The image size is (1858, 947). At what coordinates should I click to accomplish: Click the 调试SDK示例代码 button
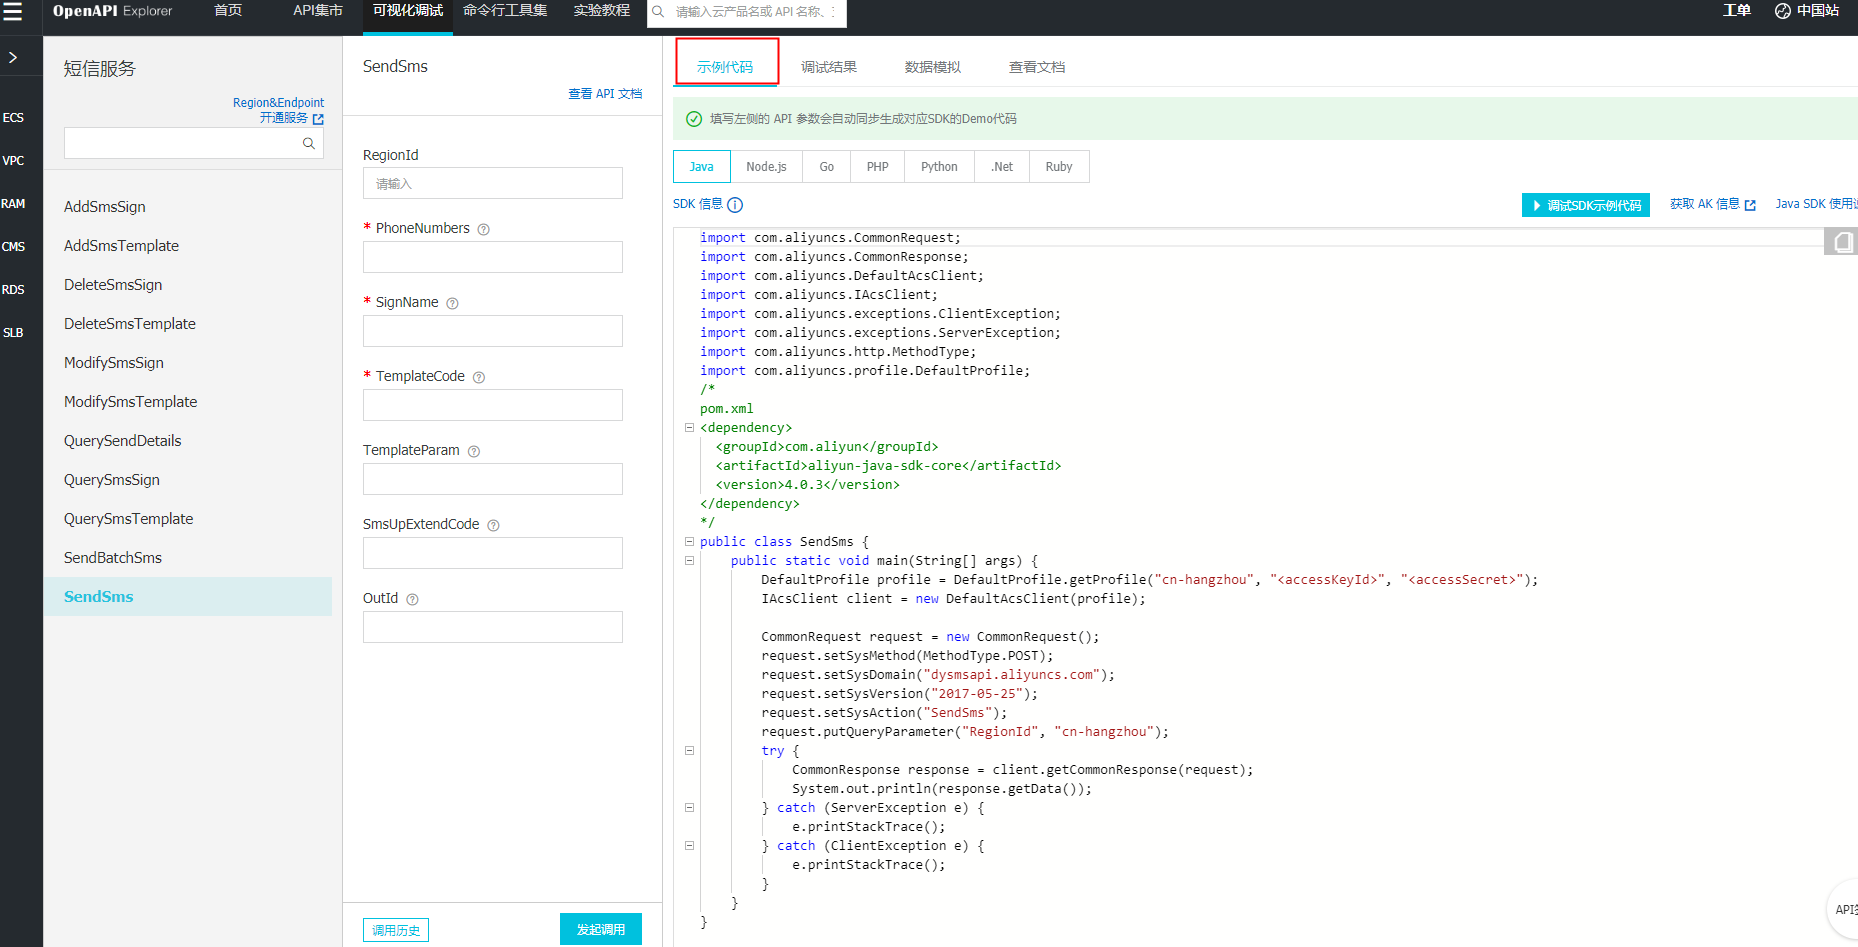point(1586,205)
